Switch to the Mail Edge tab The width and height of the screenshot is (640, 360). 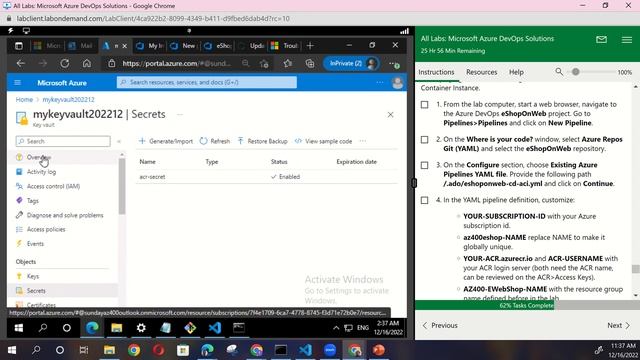click(x=81, y=46)
